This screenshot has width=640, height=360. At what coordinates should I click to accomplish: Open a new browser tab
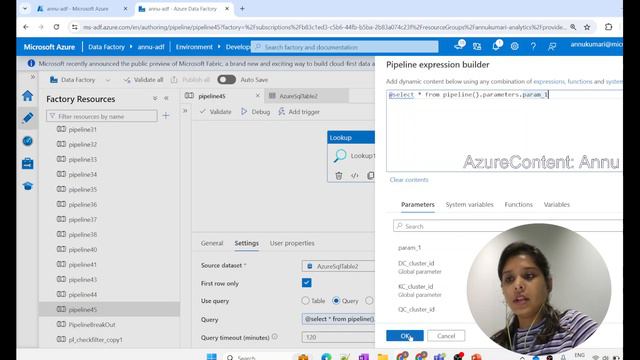(x=242, y=9)
